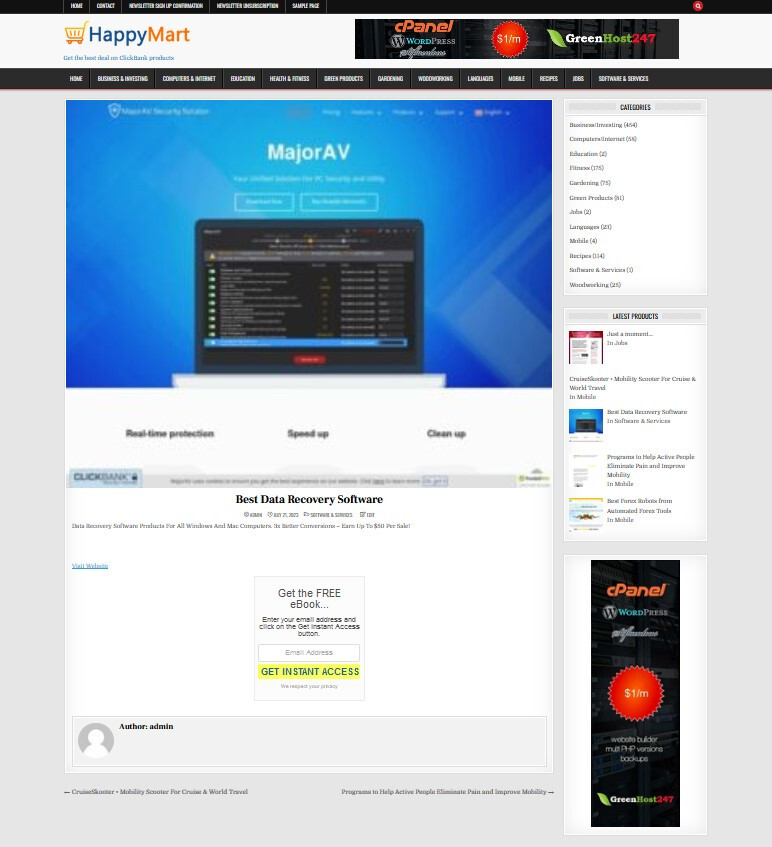772x847 pixels.
Task: Select Education in main navigation
Action: tap(243, 78)
